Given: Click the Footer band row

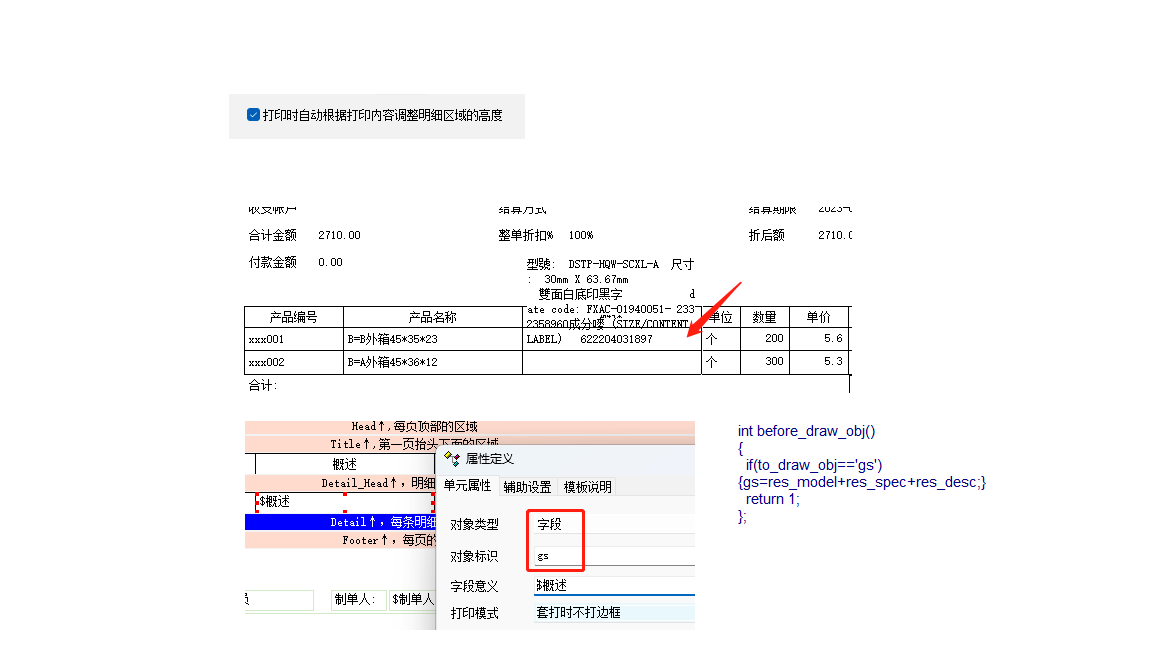Looking at the screenshot, I should [340, 540].
